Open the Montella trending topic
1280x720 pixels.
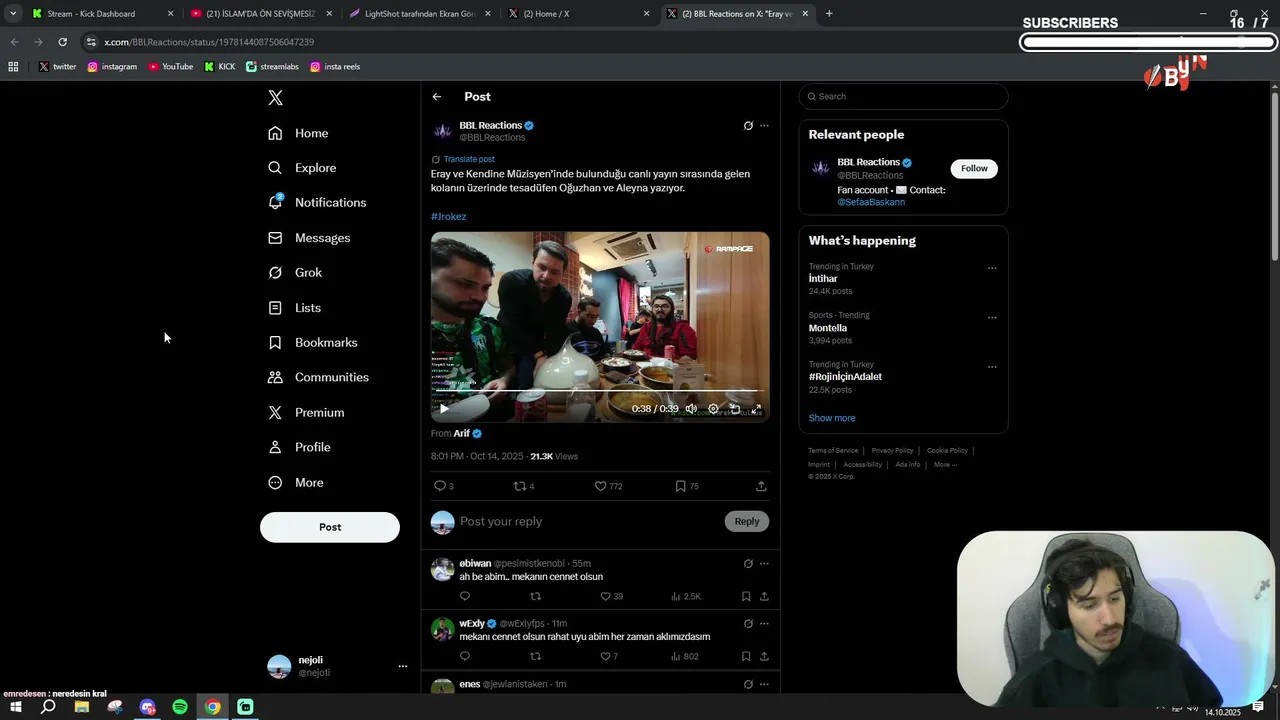click(x=828, y=328)
